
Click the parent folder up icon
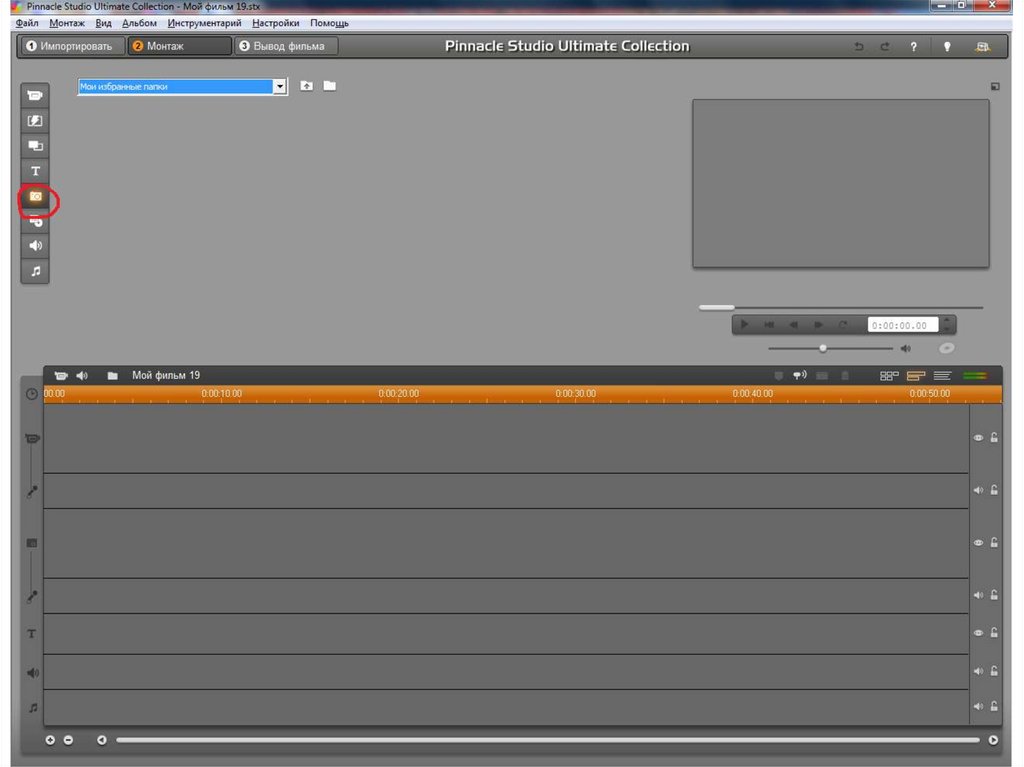pyautogui.click(x=306, y=86)
